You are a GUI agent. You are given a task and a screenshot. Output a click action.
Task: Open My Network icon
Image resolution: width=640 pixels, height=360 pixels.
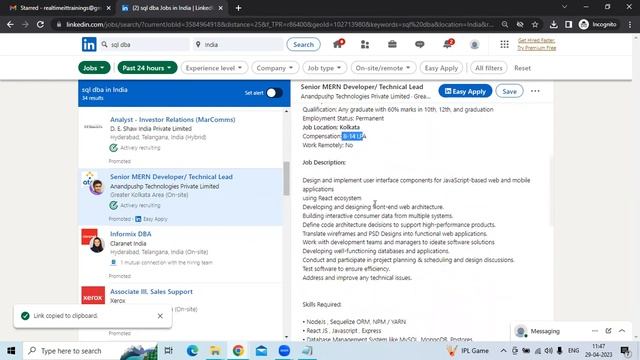365,44
